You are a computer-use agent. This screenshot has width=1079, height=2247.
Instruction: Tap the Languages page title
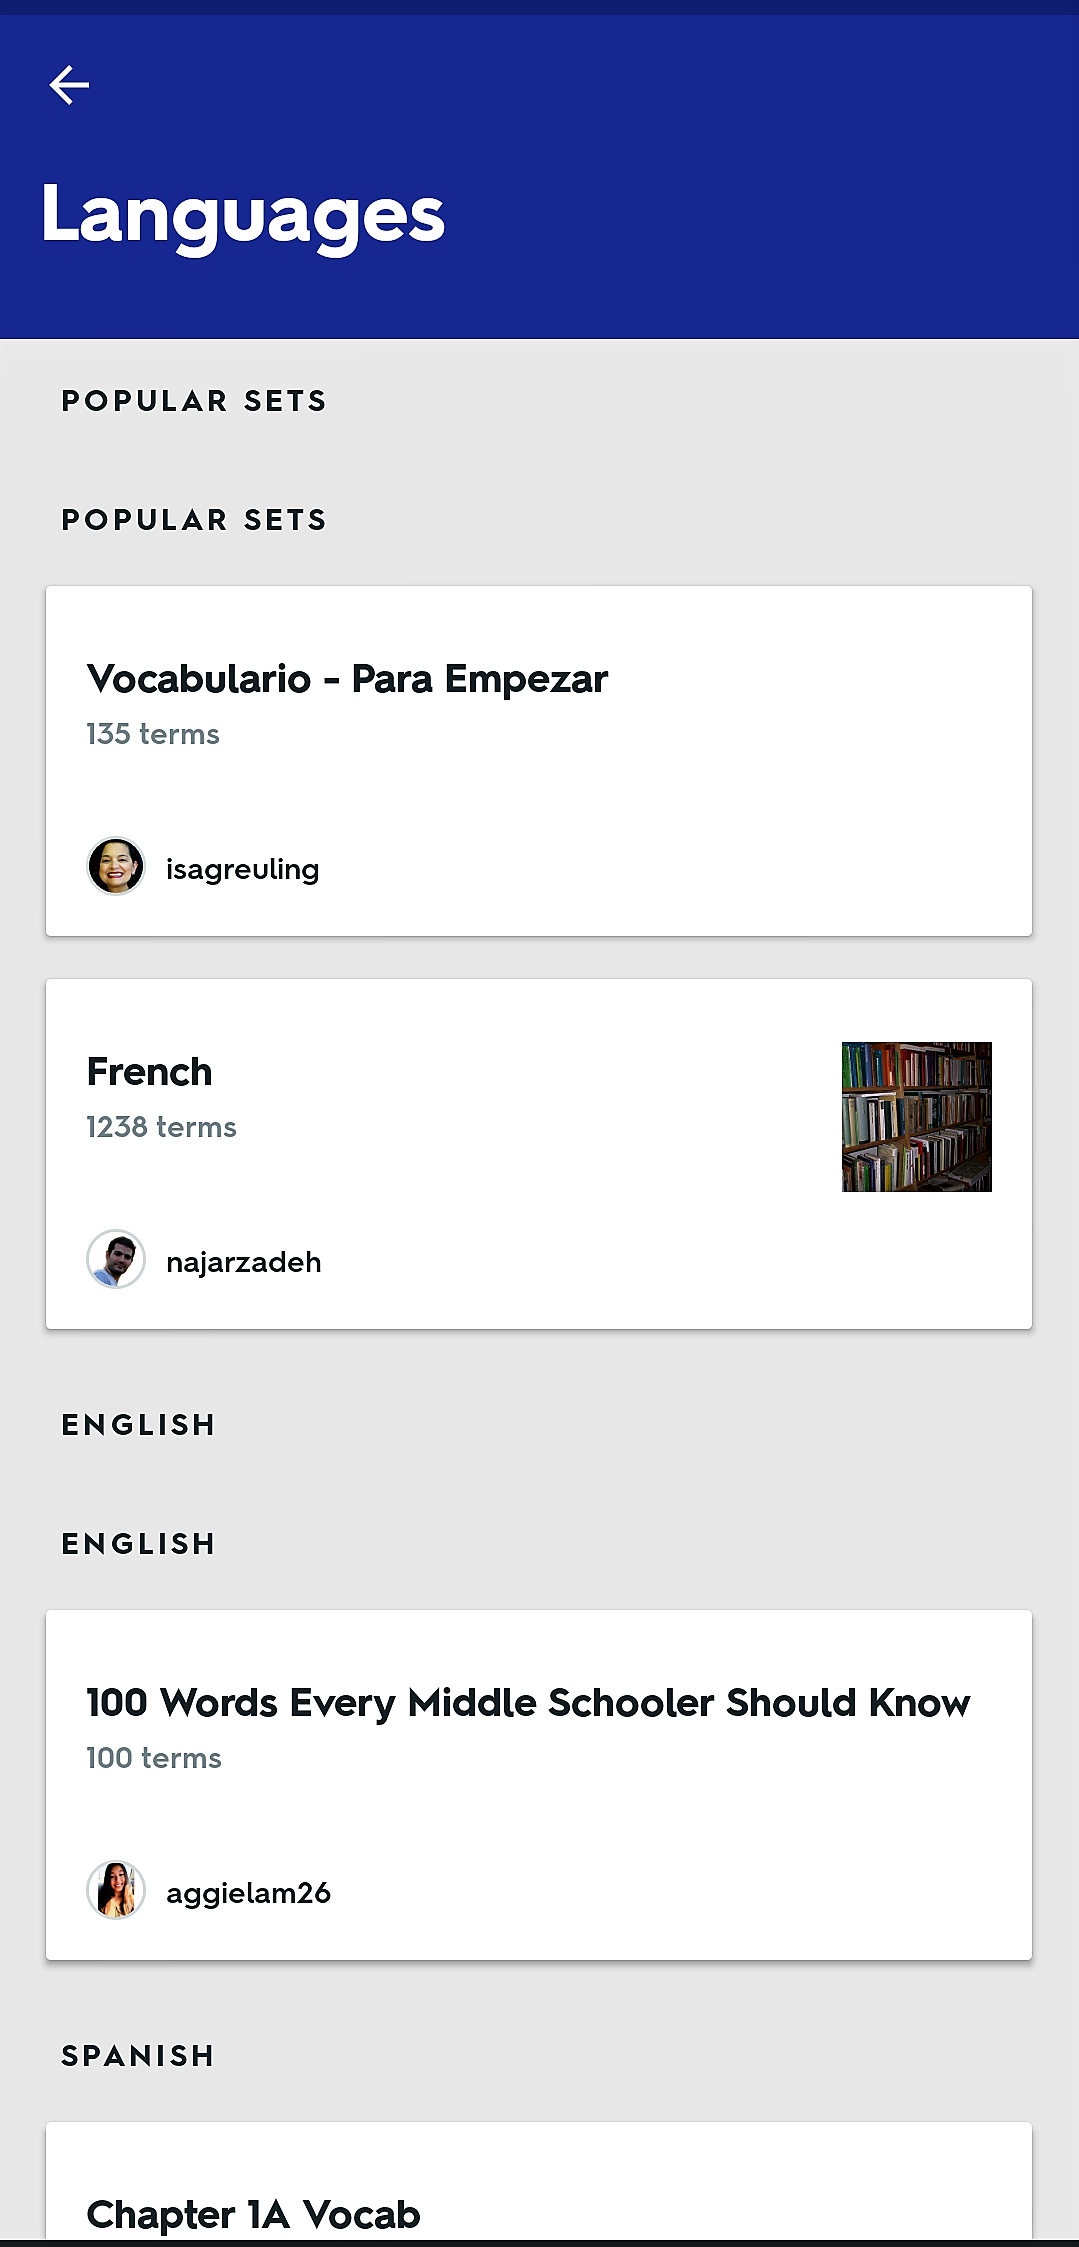(242, 213)
